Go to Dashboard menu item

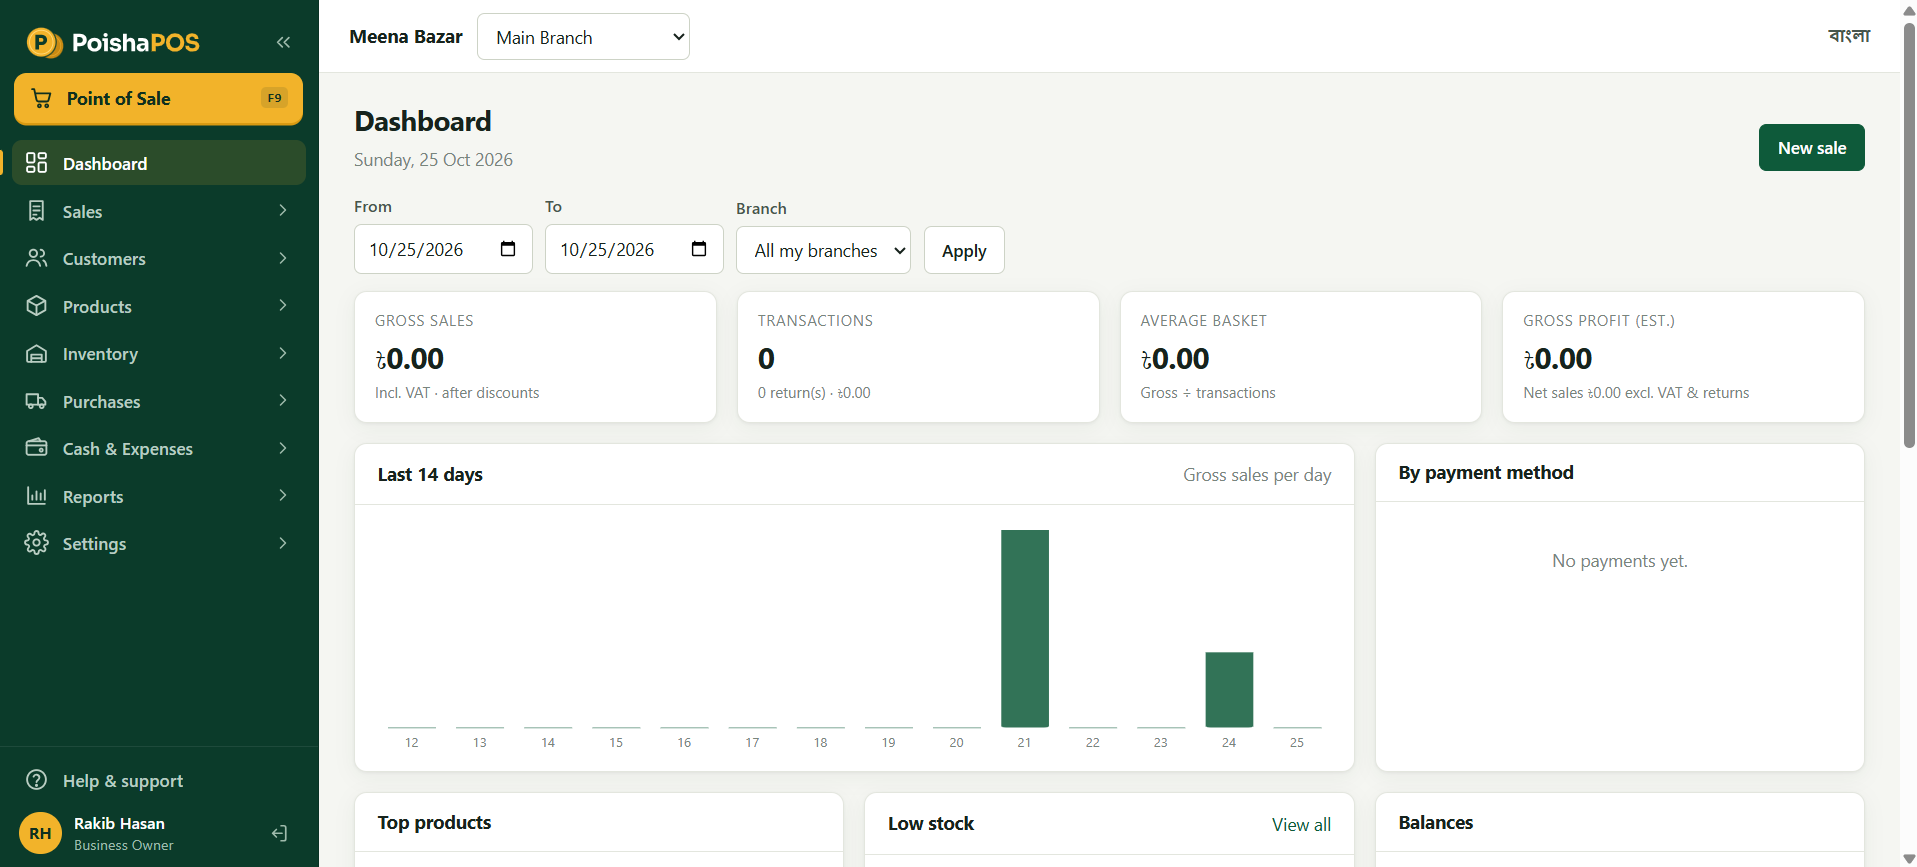tap(159, 163)
